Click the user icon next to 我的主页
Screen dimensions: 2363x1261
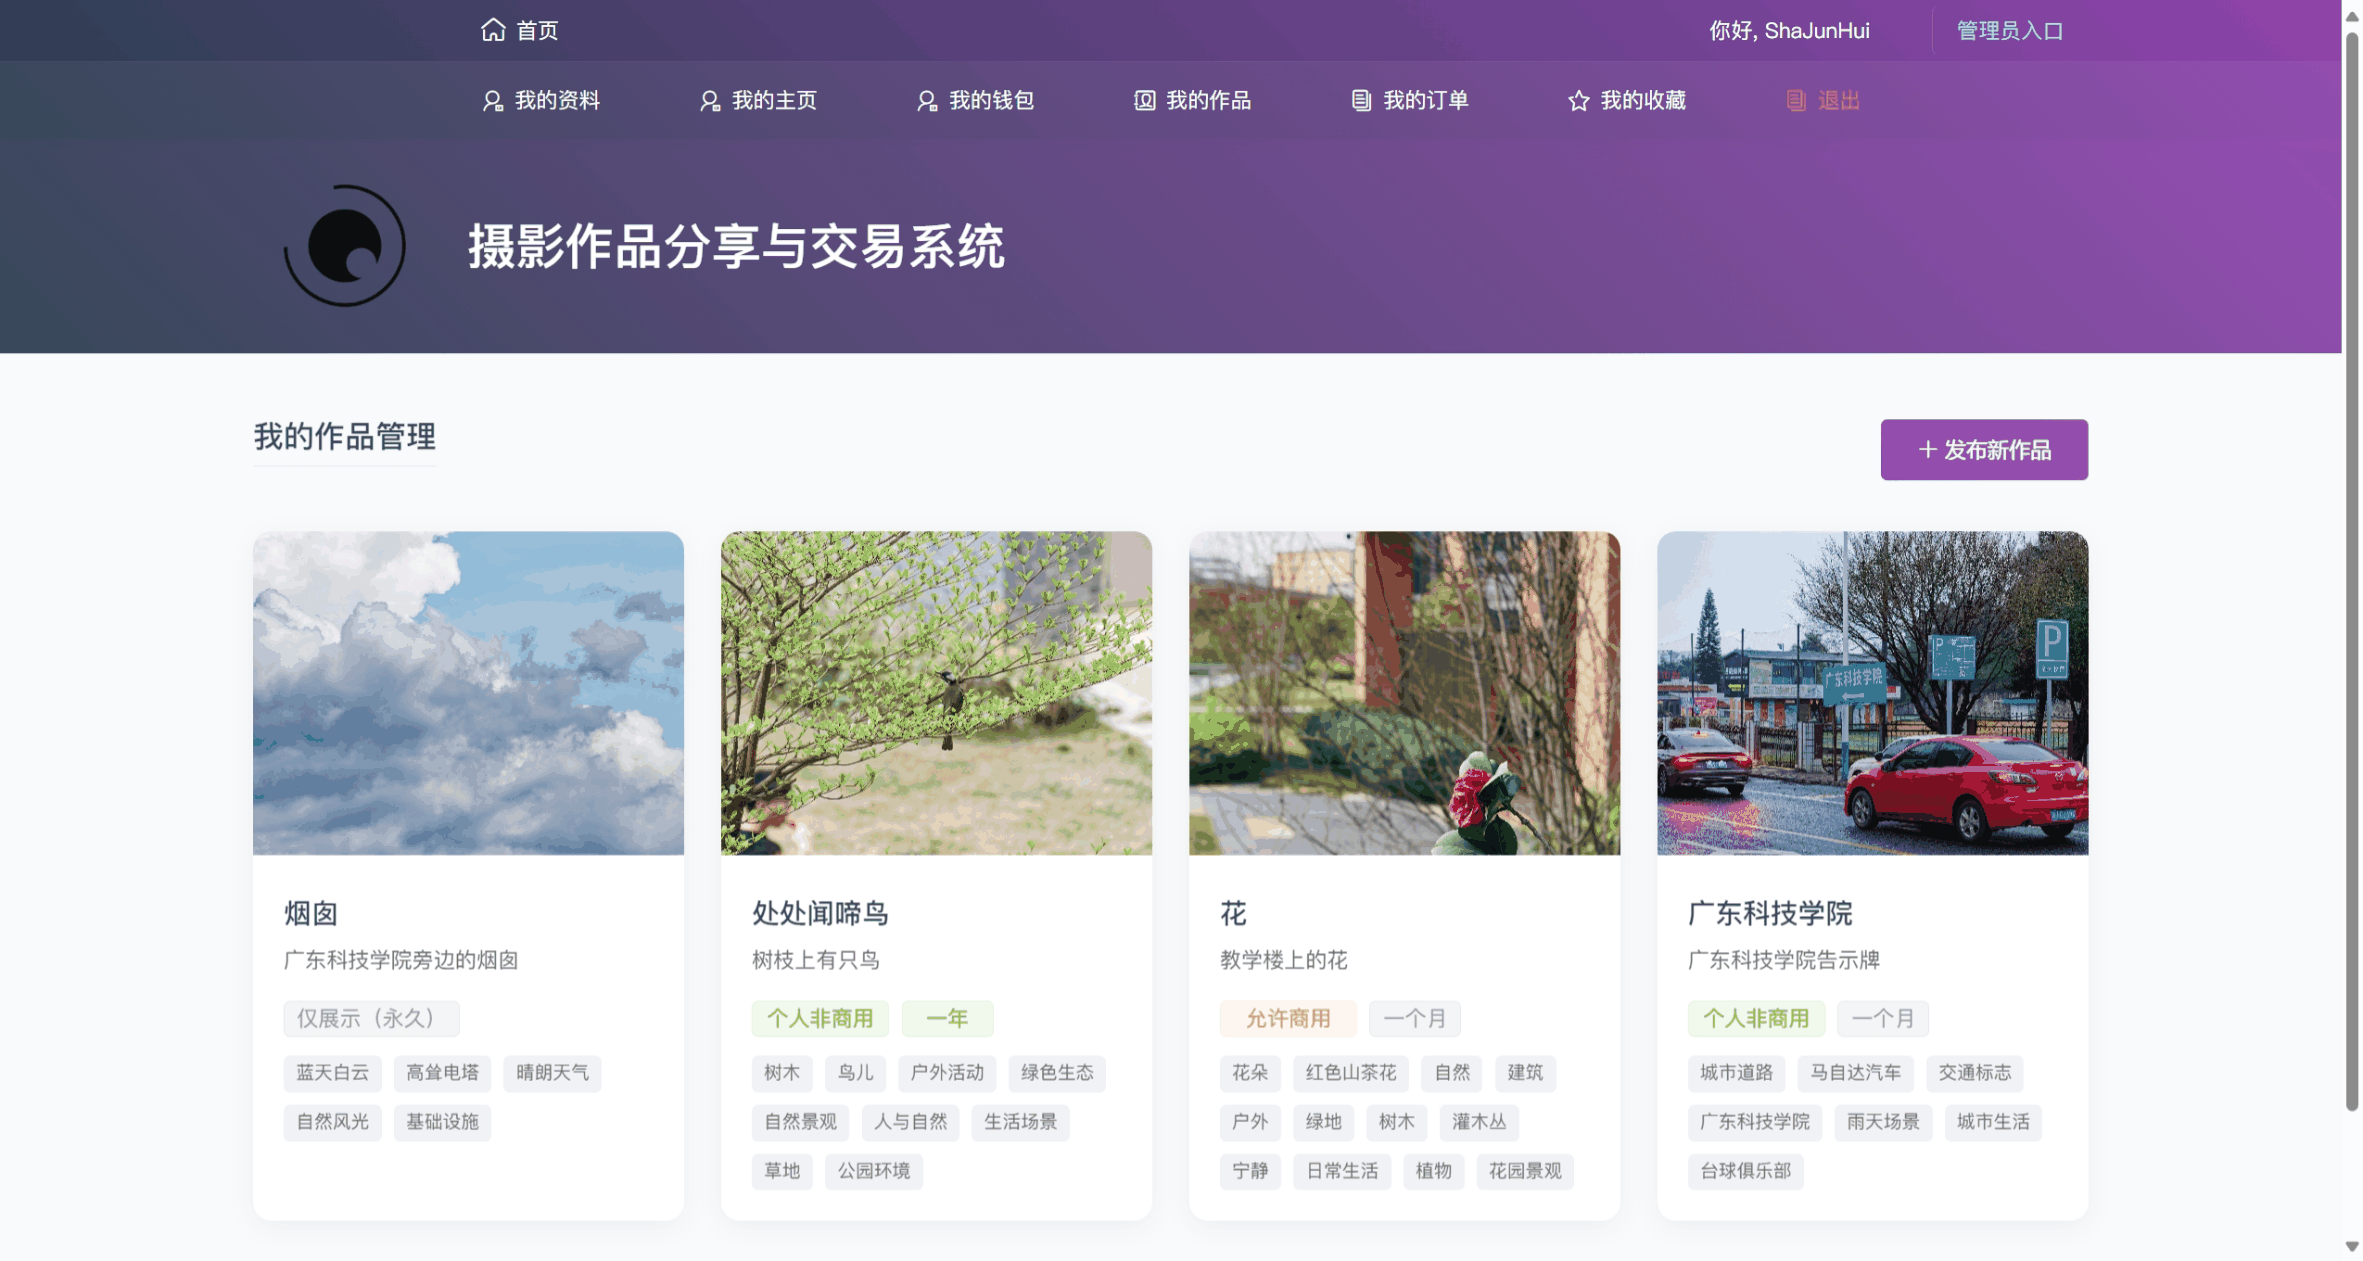point(709,101)
